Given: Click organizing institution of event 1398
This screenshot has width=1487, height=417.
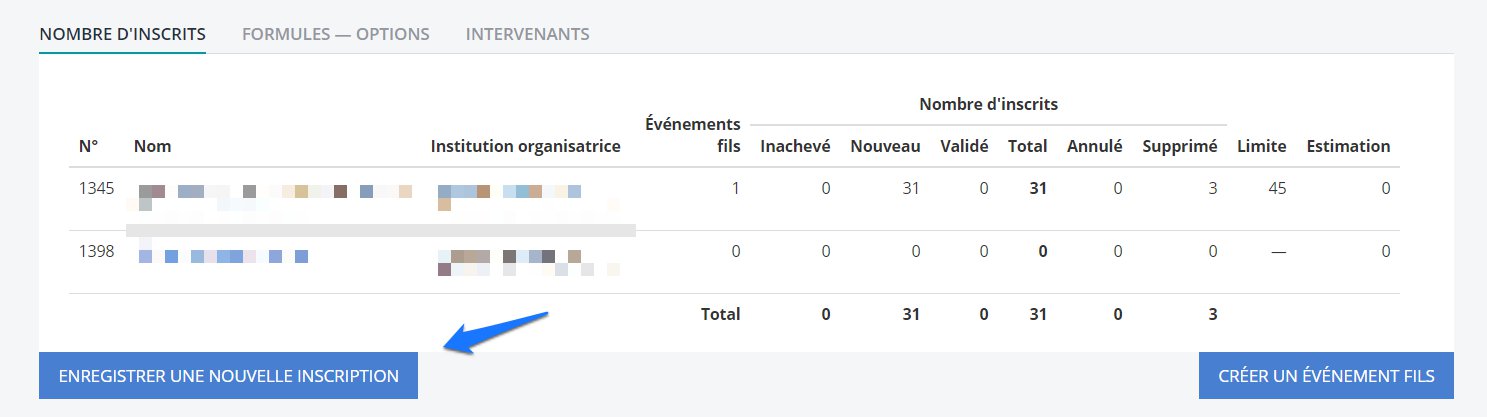Looking at the screenshot, I should pyautogui.click(x=528, y=262).
